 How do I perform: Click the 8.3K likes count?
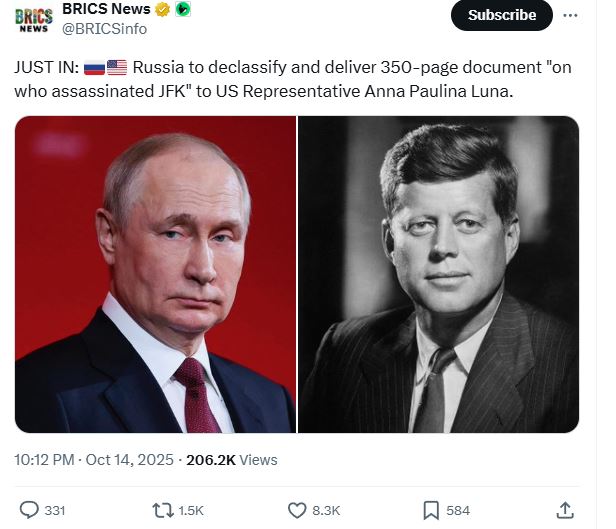(326, 510)
